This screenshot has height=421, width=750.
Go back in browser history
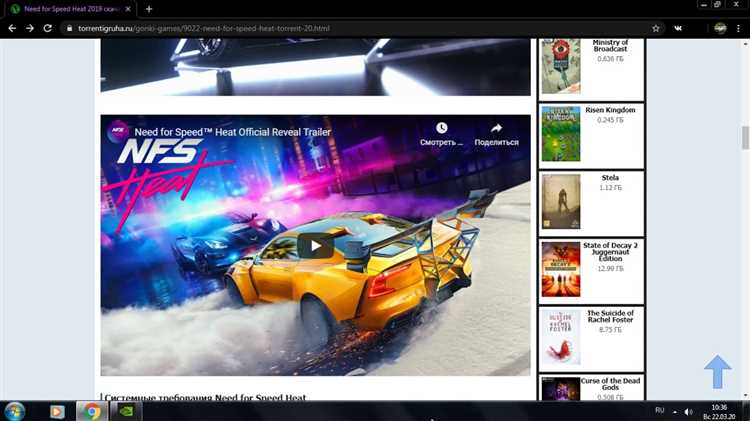(12, 28)
